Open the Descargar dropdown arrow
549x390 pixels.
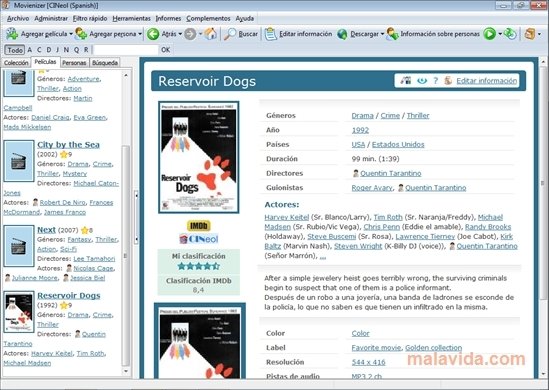click(x=382, y=34)
